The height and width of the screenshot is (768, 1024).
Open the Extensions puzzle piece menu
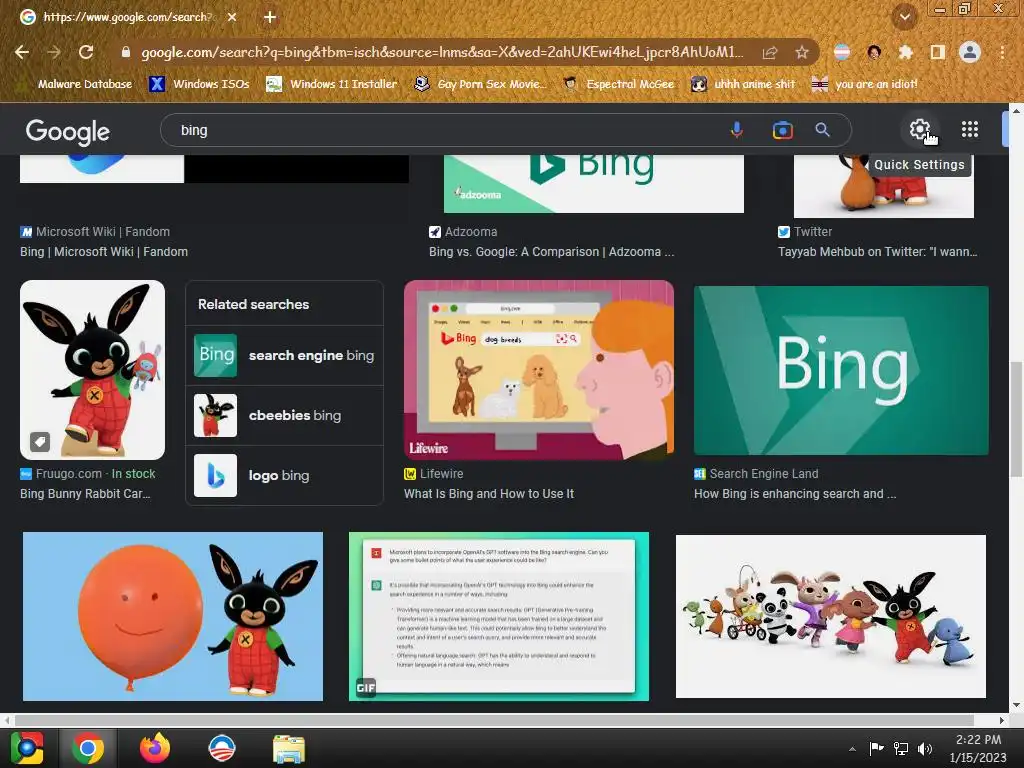[x=905, y=52]
